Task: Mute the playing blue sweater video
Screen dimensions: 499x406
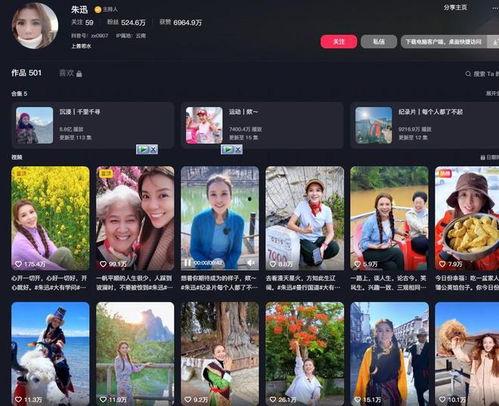Action: [251, 263]
